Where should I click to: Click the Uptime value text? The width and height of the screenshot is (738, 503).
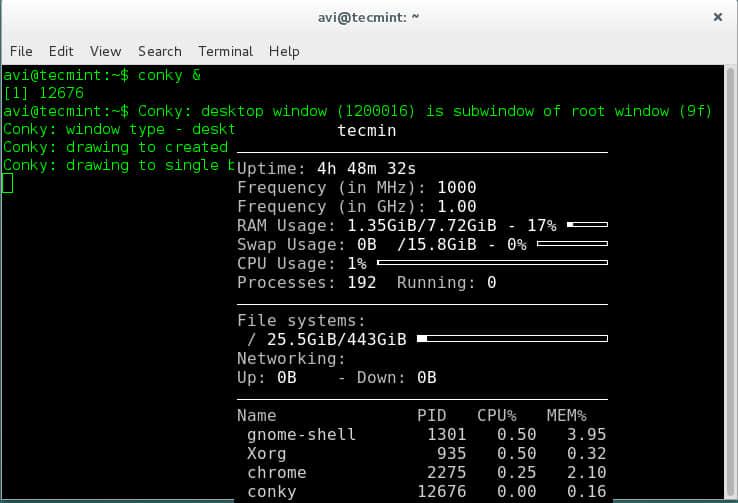(x=366, y=168)
